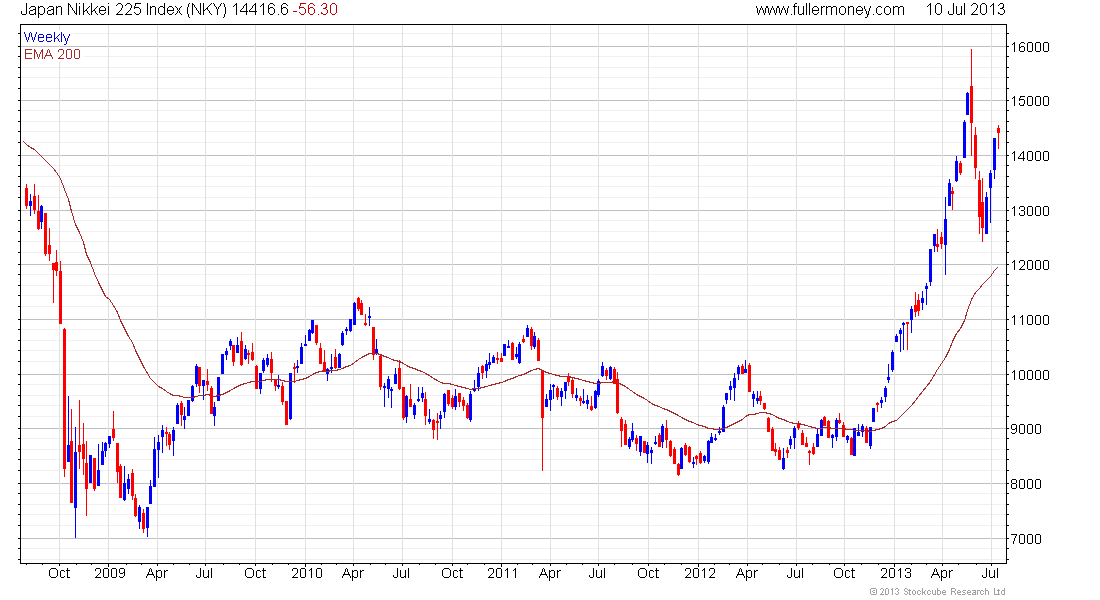Click the red 'EMA 200' legend label

(52, 54)
